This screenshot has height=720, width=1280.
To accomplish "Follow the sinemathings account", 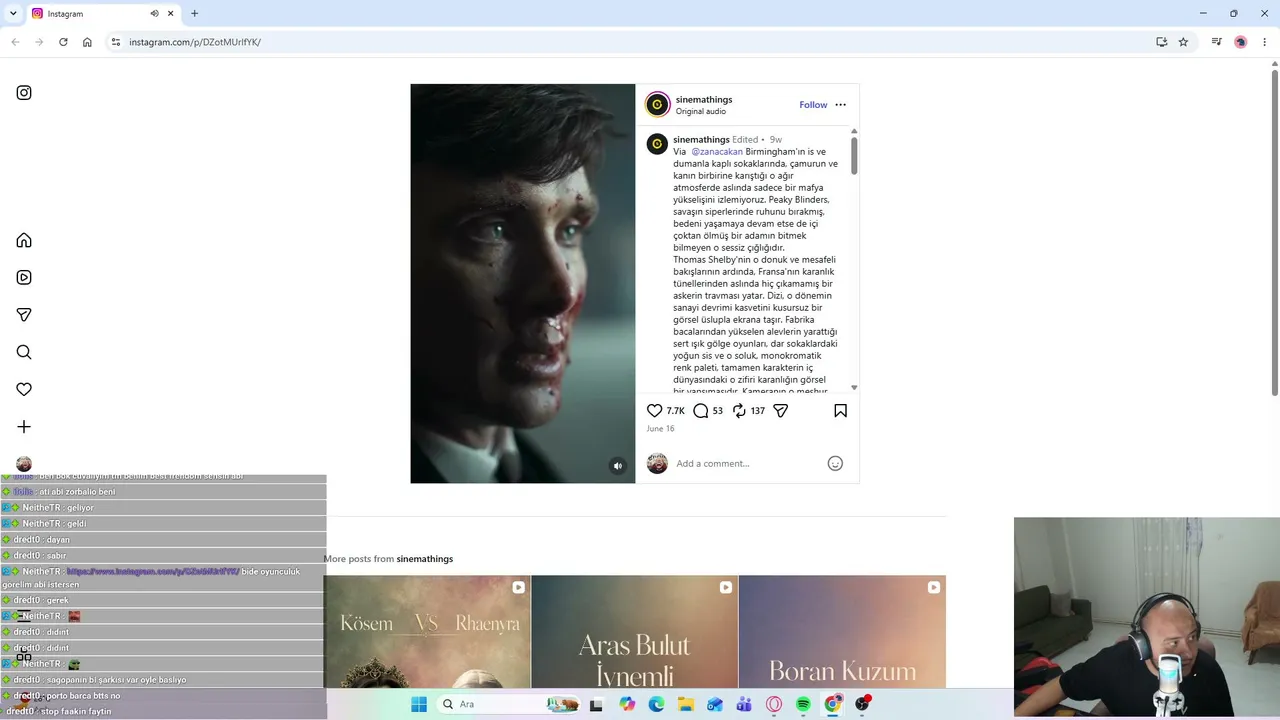I will [813, 105].
